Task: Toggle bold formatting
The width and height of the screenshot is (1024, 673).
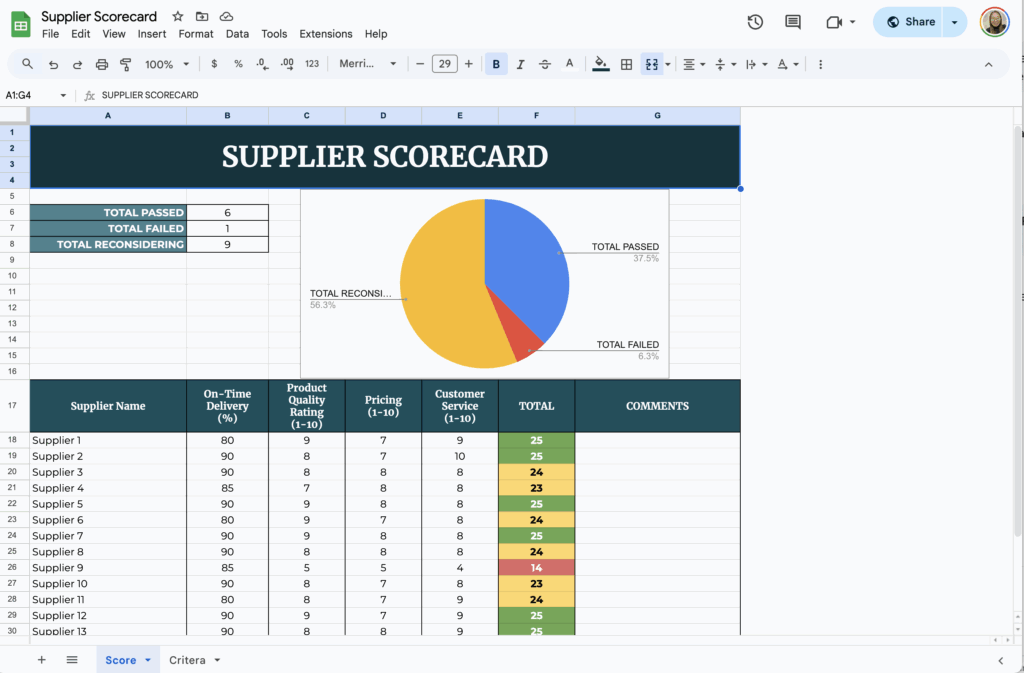Action: [496, 63]
